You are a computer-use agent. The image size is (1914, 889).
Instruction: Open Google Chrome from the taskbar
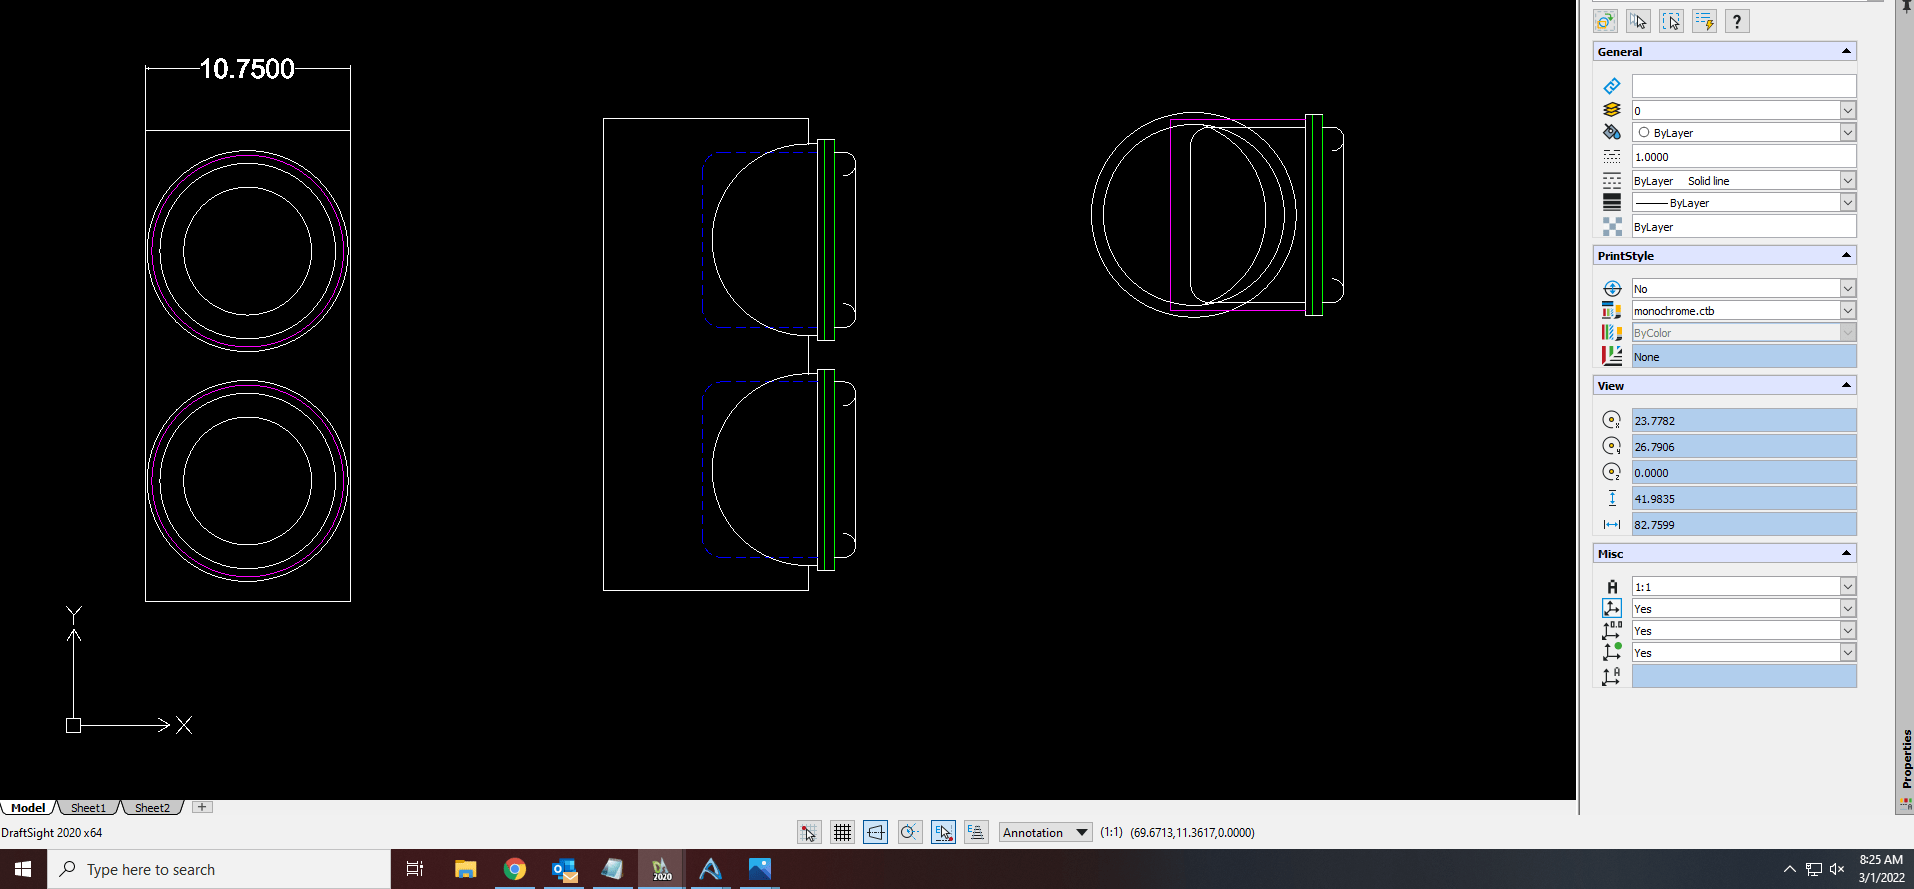(x=514, y=869)
